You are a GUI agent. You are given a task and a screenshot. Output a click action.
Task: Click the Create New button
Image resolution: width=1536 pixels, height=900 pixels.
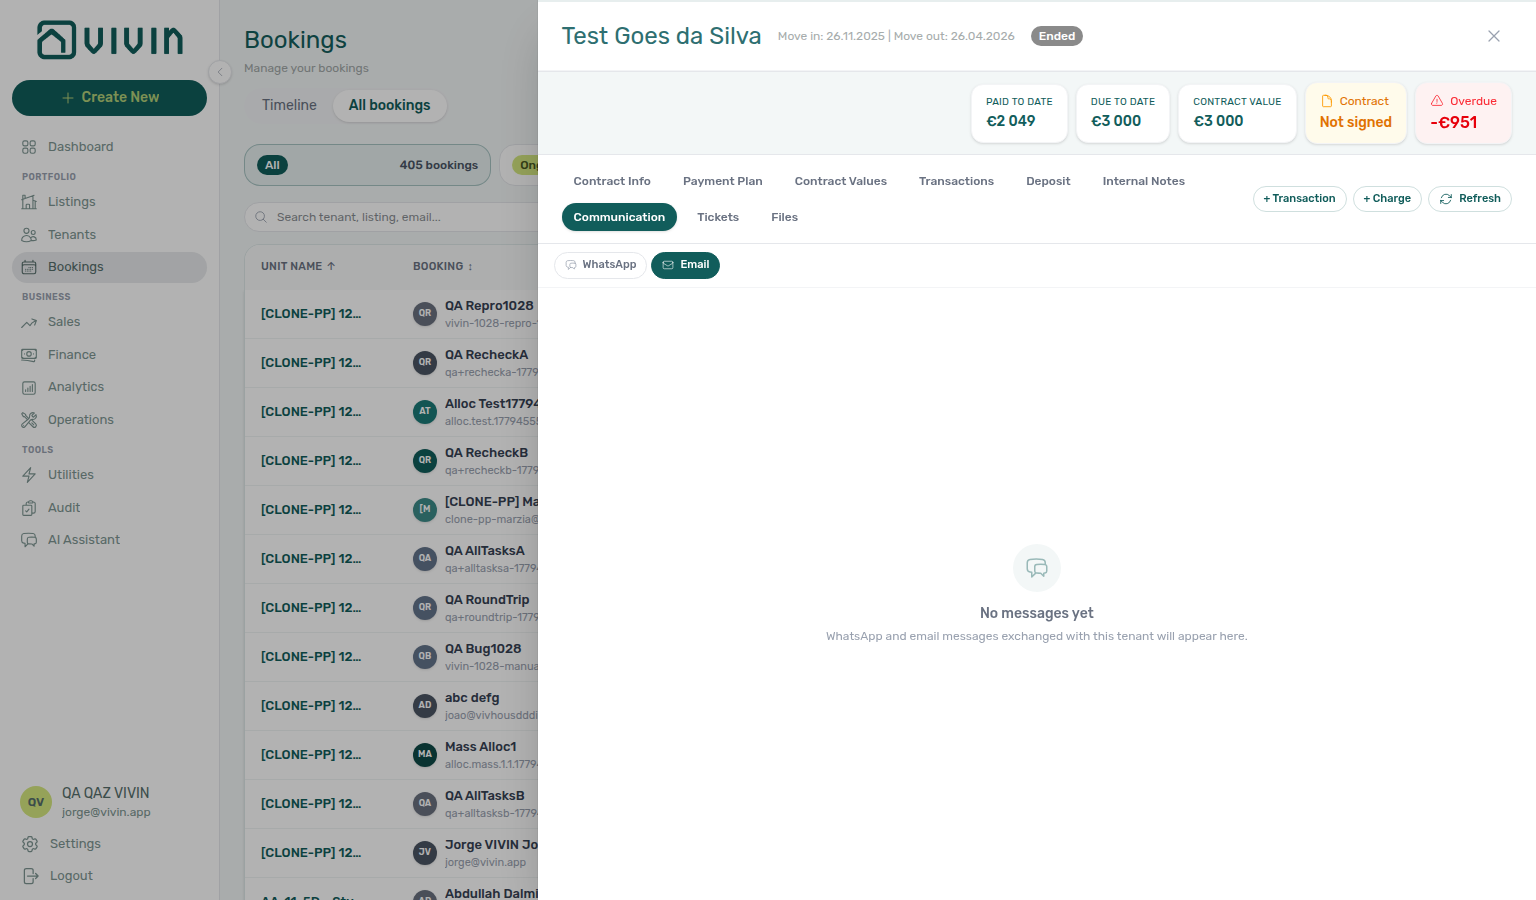109,97
